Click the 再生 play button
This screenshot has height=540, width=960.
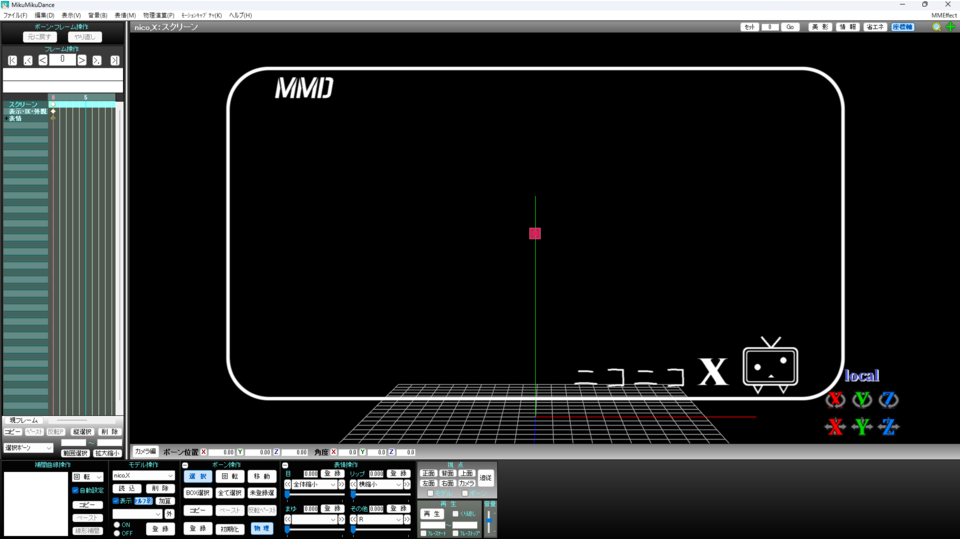(x=432, y=514)
